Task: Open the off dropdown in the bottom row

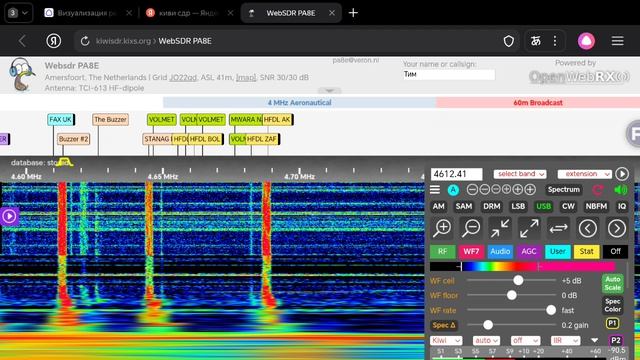Action: click(x=525, y=340)
